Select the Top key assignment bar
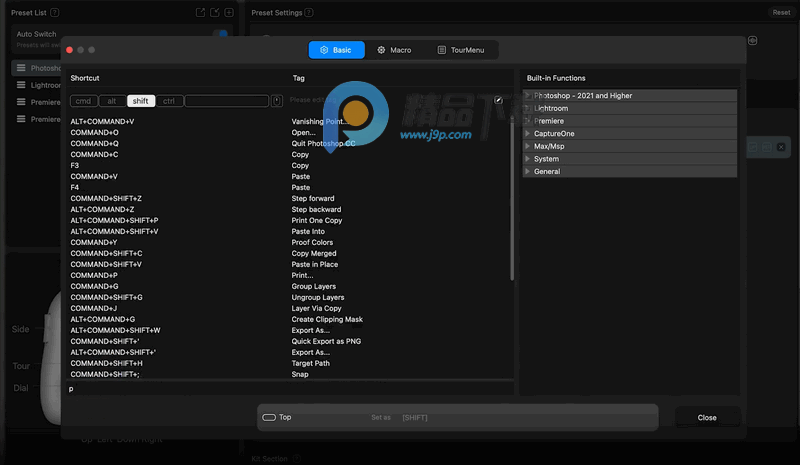The image size is (800, 465). [x=458, y=418]
